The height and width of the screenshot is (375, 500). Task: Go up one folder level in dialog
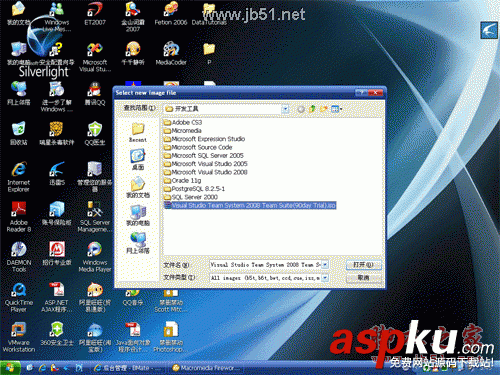click(x=312, y=109)
